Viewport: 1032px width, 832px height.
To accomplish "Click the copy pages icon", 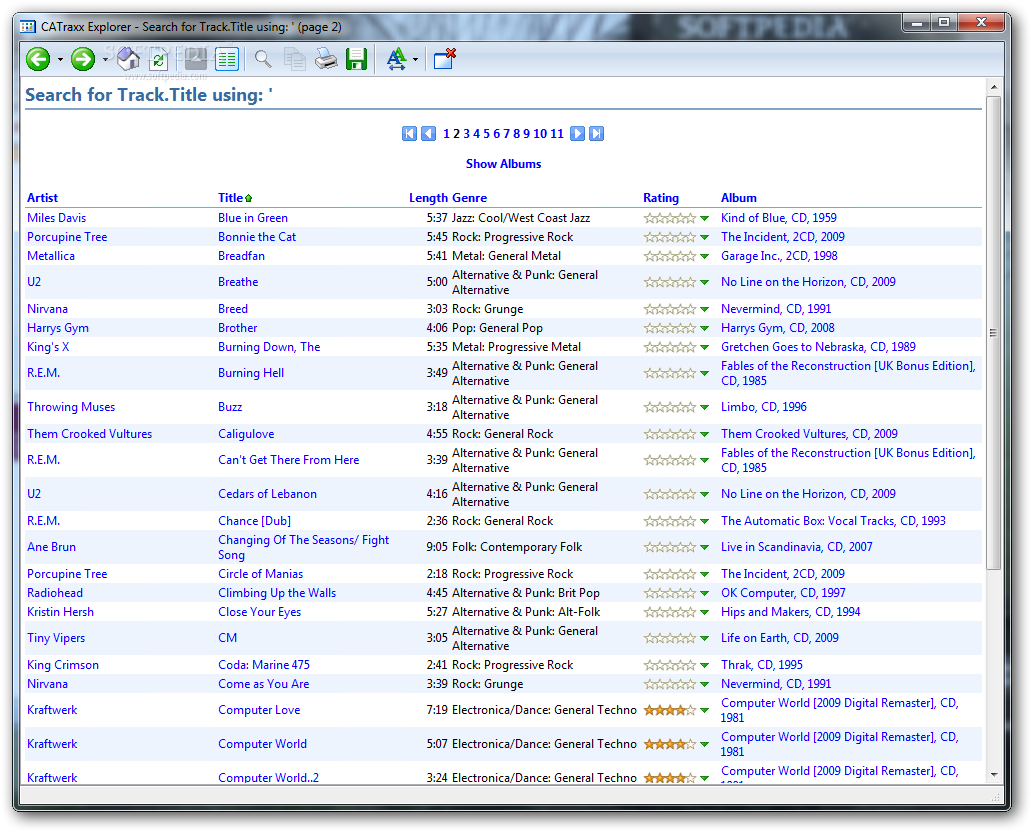I will tap(294, 59).
